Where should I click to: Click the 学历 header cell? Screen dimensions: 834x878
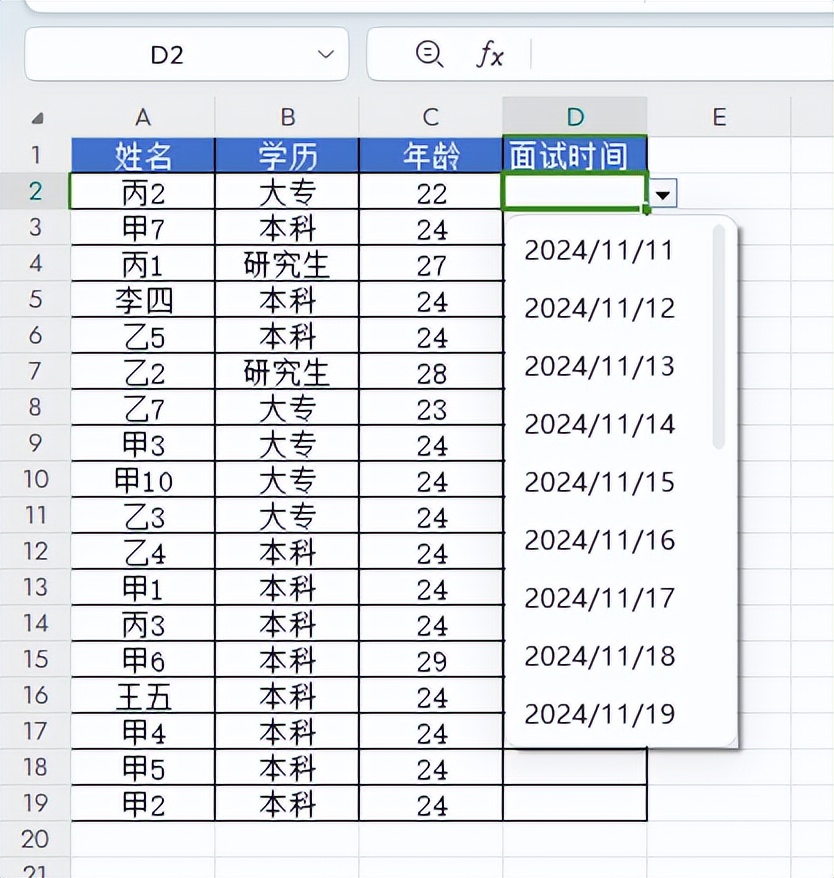pyautogui.click(x=287, y=155)
